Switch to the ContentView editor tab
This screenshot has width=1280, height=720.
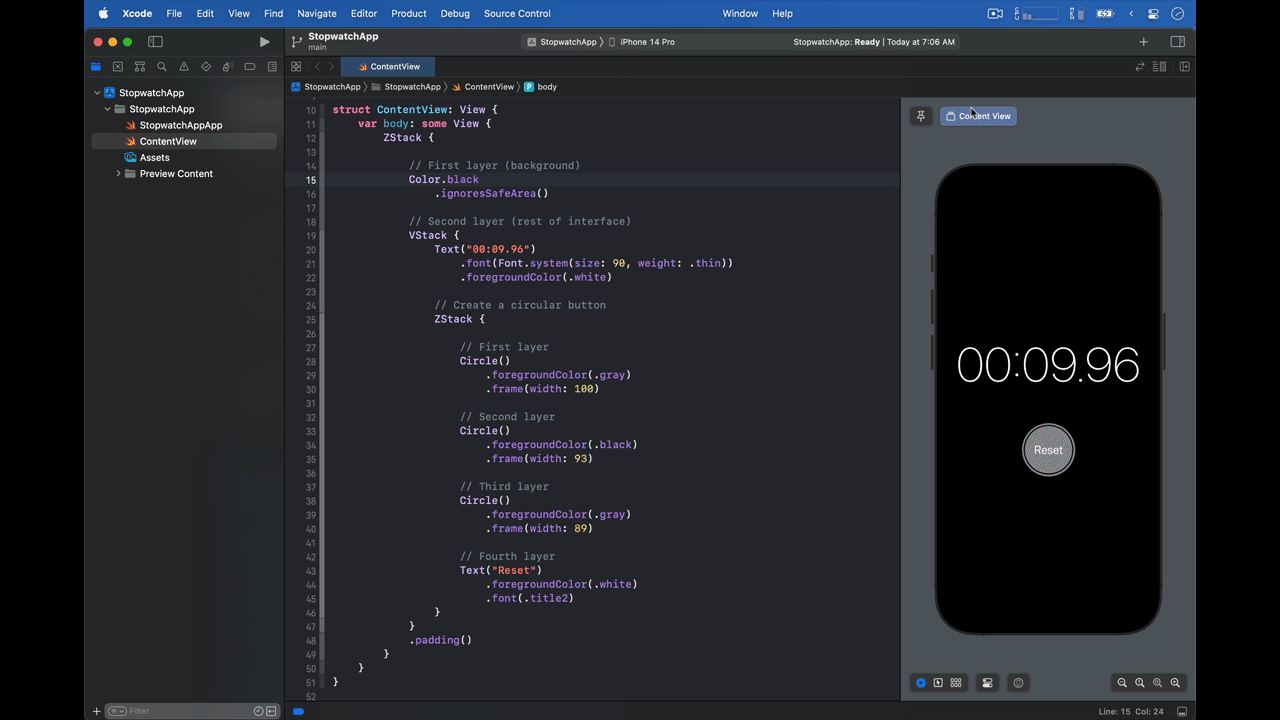tap(395, 66)
